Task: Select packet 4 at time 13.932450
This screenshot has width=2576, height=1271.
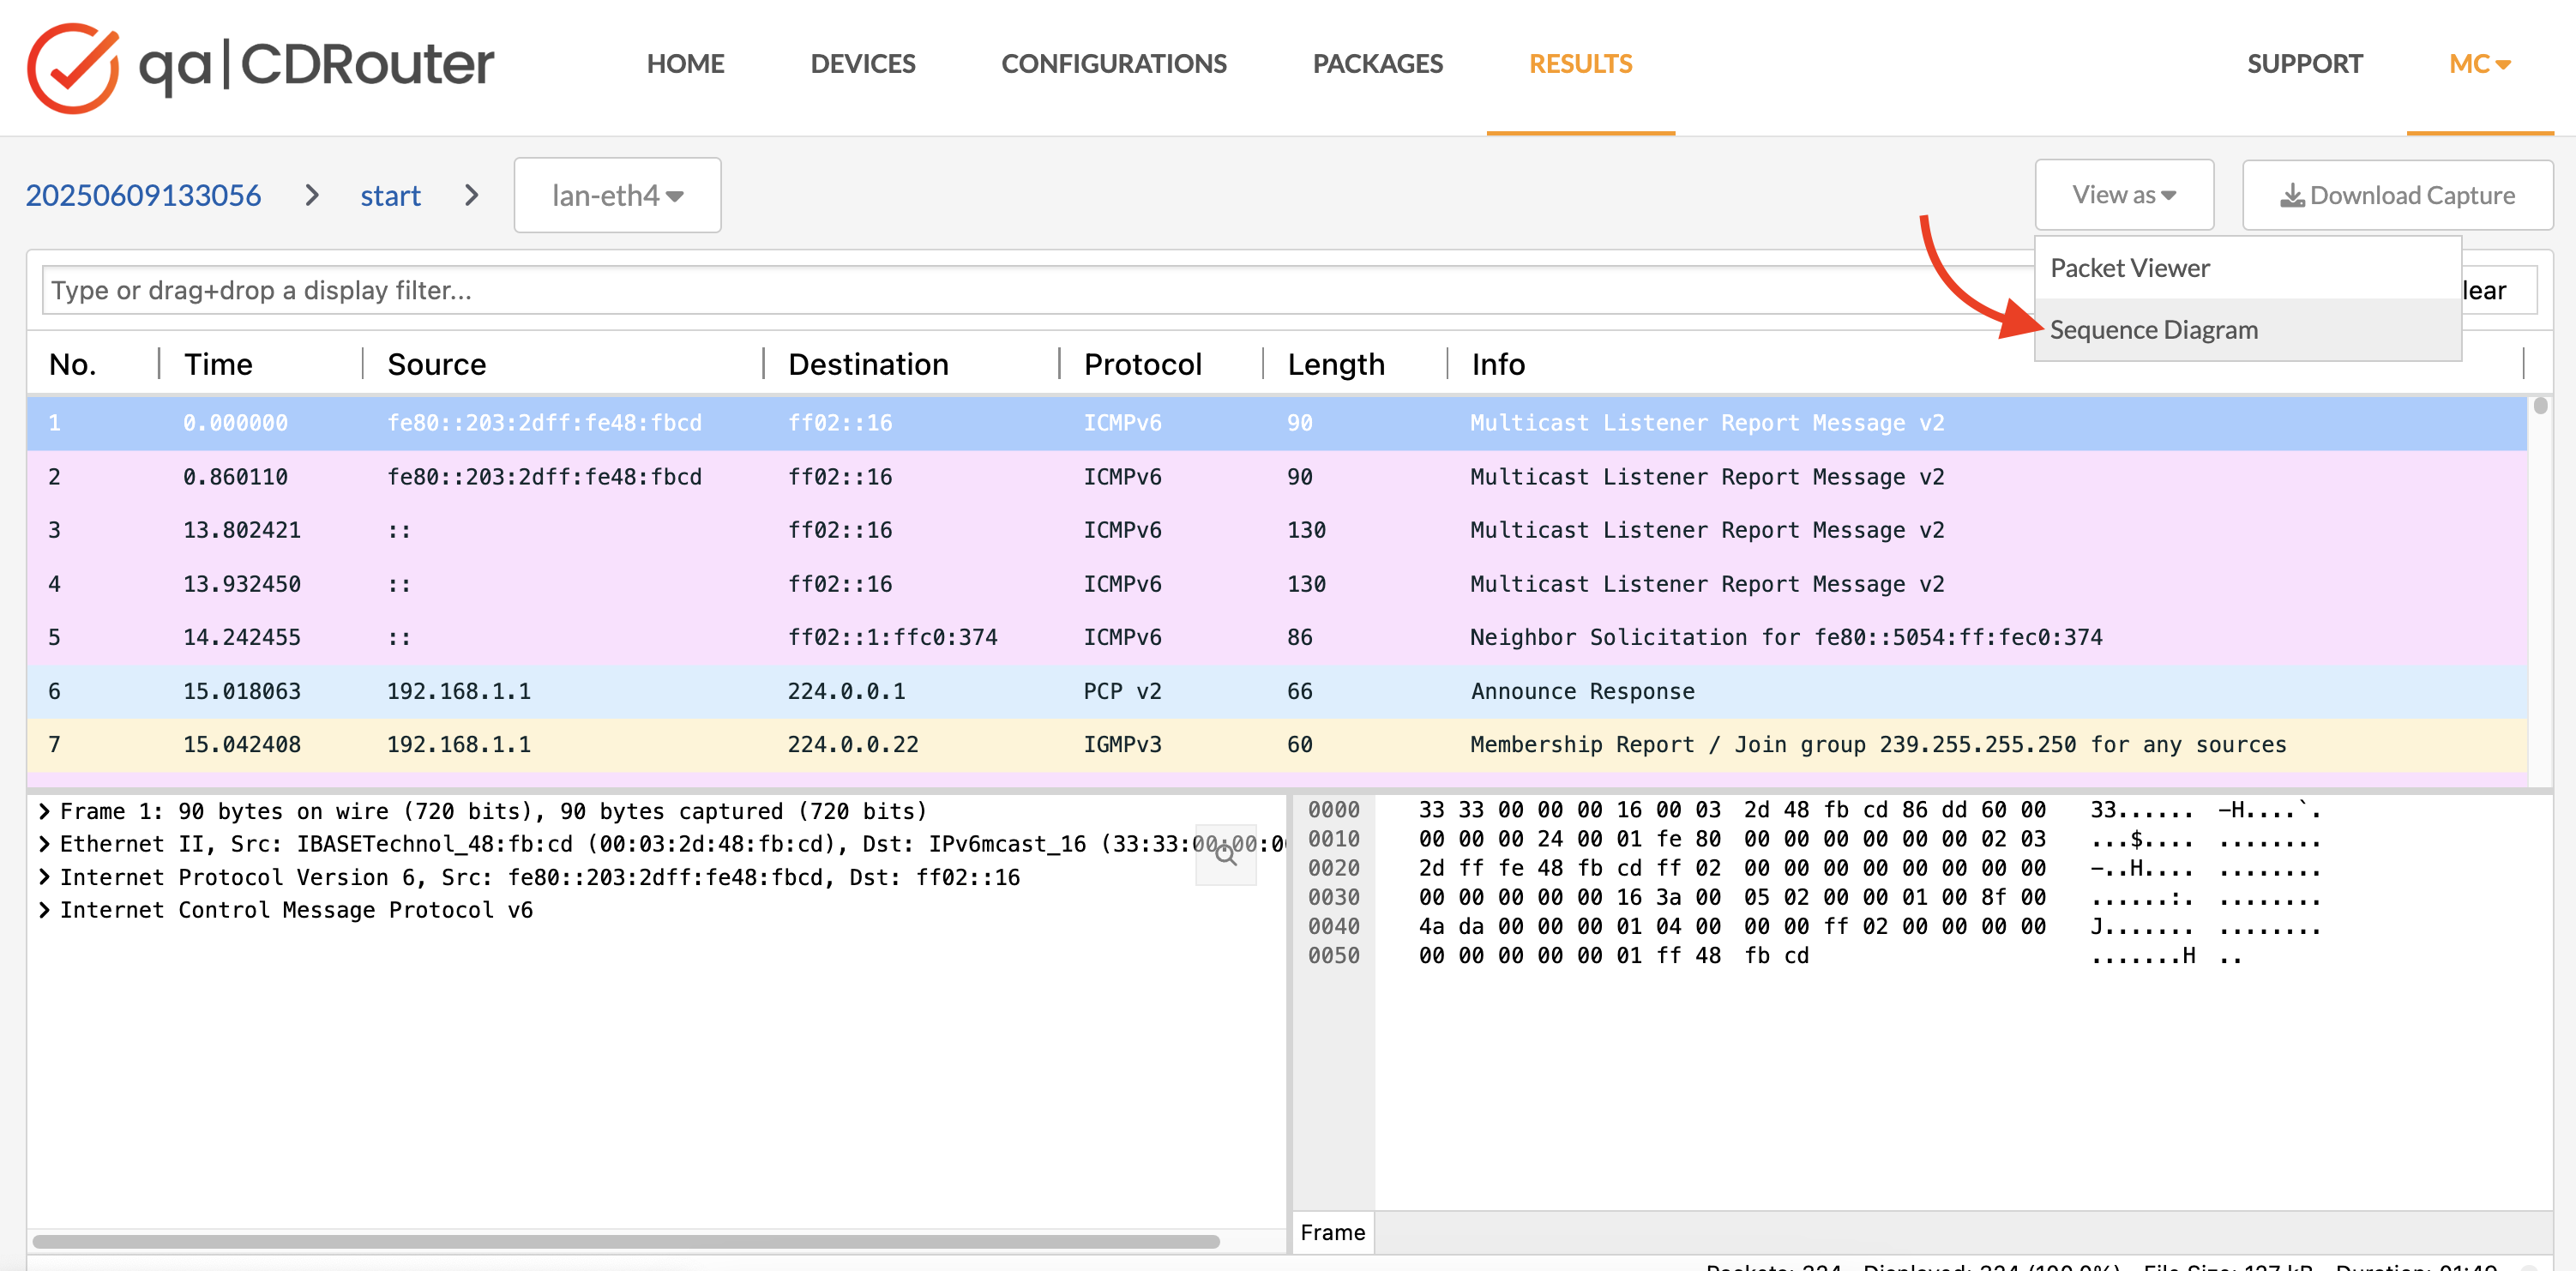Action: tap(1277, 584)
